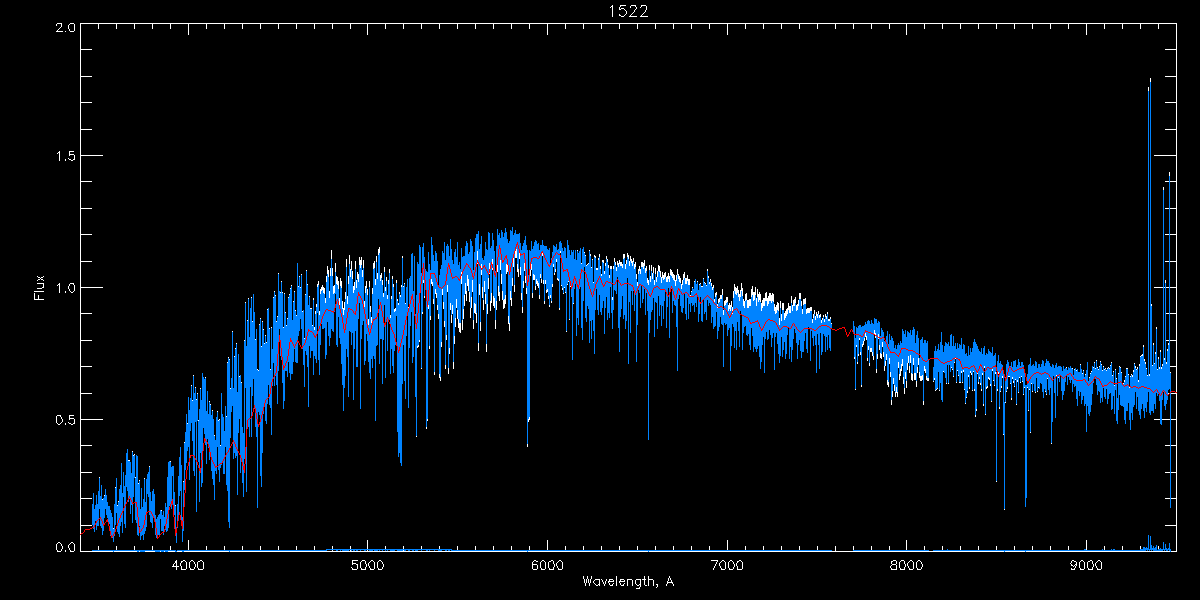The image size is (1200, 600).
Task: Click the plot title 1522
Action: point(627,11)
